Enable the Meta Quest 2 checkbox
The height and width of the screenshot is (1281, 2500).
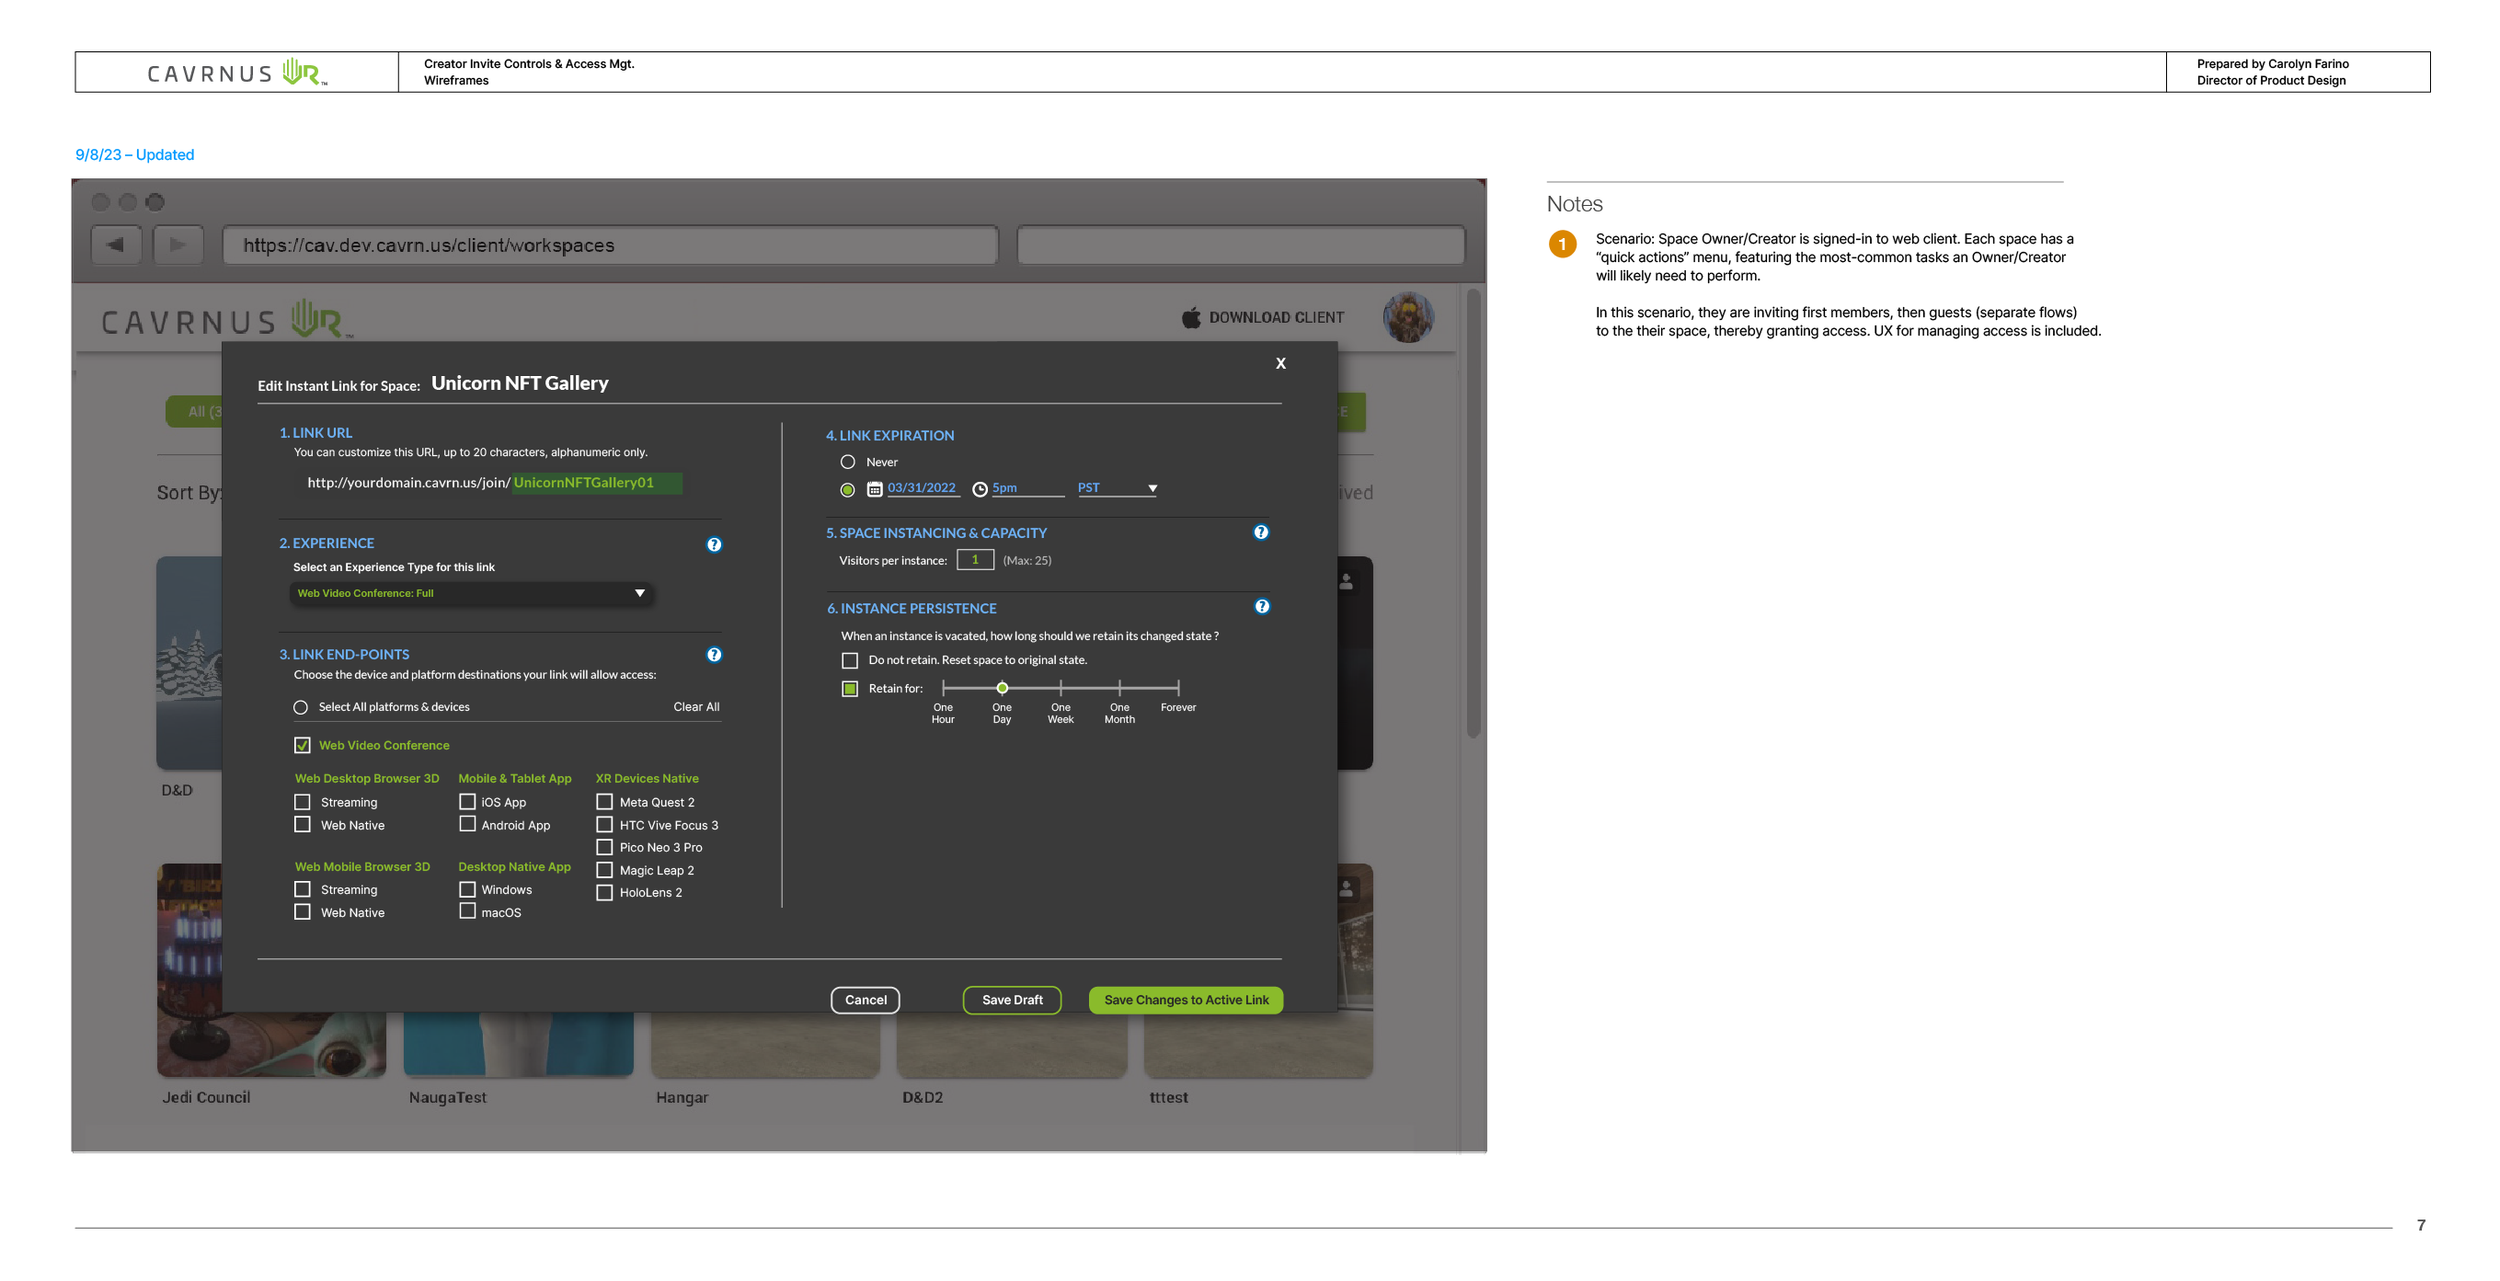coord(605,801)
